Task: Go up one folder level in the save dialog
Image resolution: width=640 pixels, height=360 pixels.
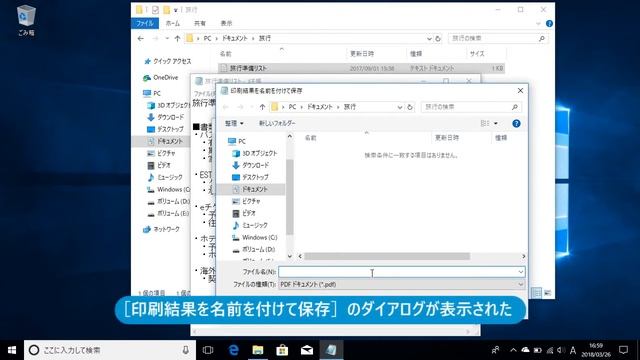Action: [x=262, y=107]
